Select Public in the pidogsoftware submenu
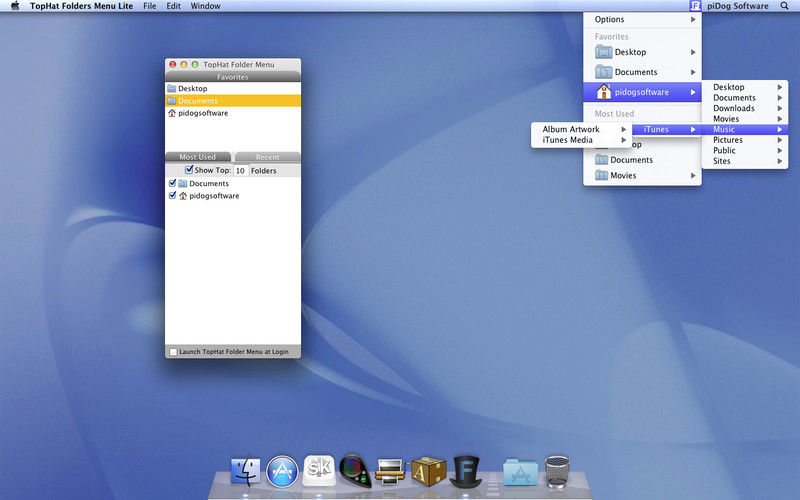Viewport: 800px width, 500px height. coord(745,151)
